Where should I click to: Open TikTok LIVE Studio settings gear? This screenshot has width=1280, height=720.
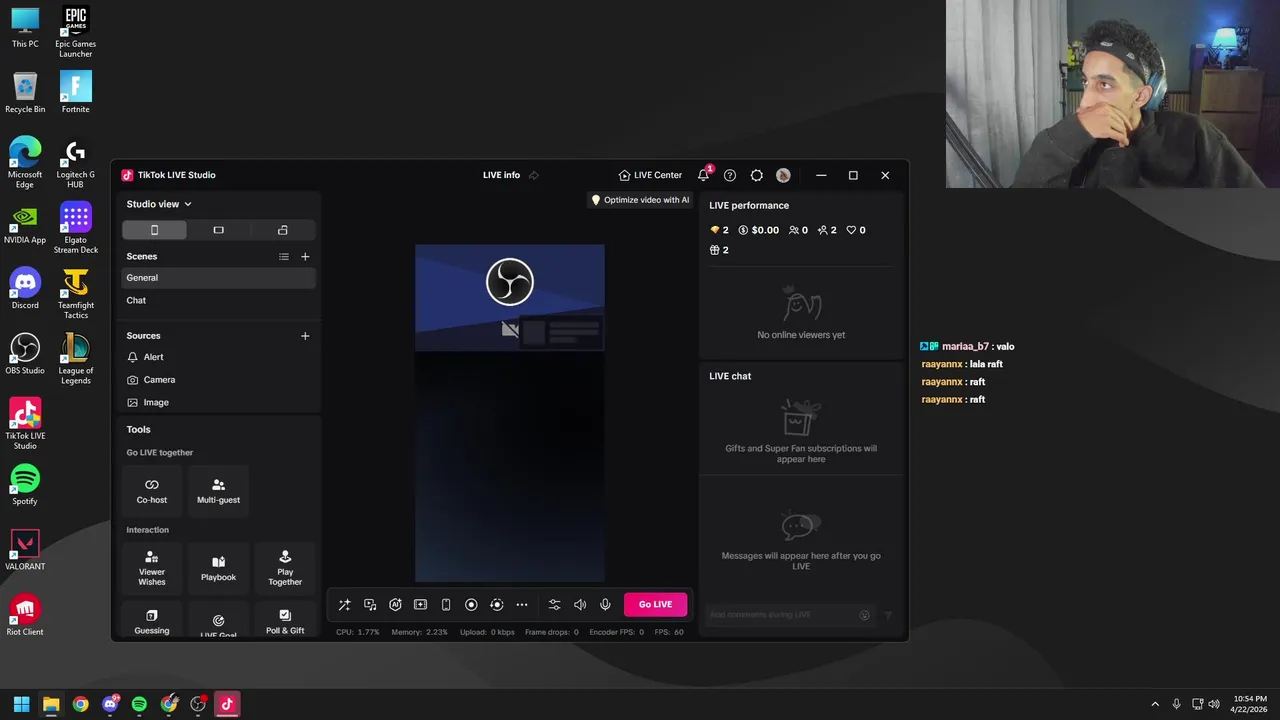tap(756, 175)
